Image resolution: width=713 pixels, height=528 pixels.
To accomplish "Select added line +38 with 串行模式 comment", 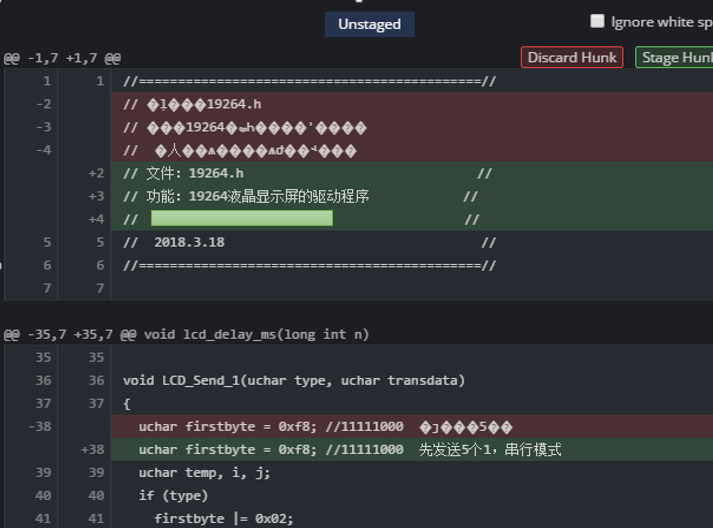I will (350, 450).
